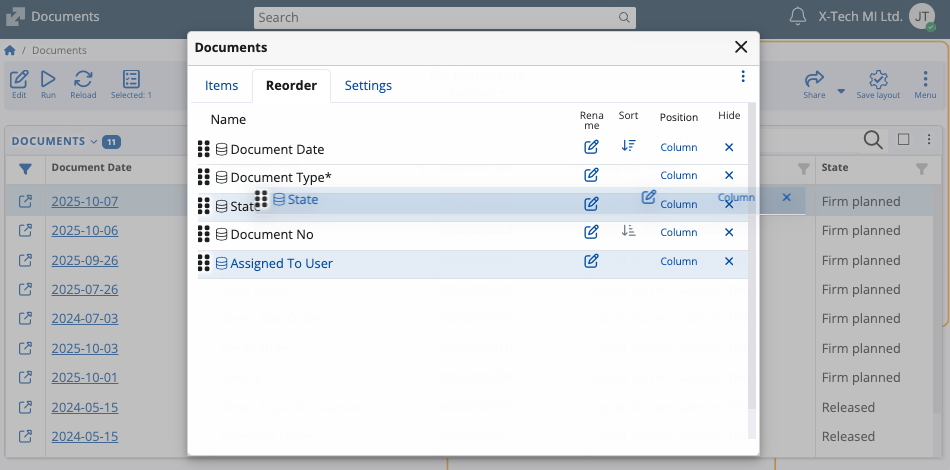
Task: Switch to the Settings tab
Action: pyautogui.click(x=368, y=86)
